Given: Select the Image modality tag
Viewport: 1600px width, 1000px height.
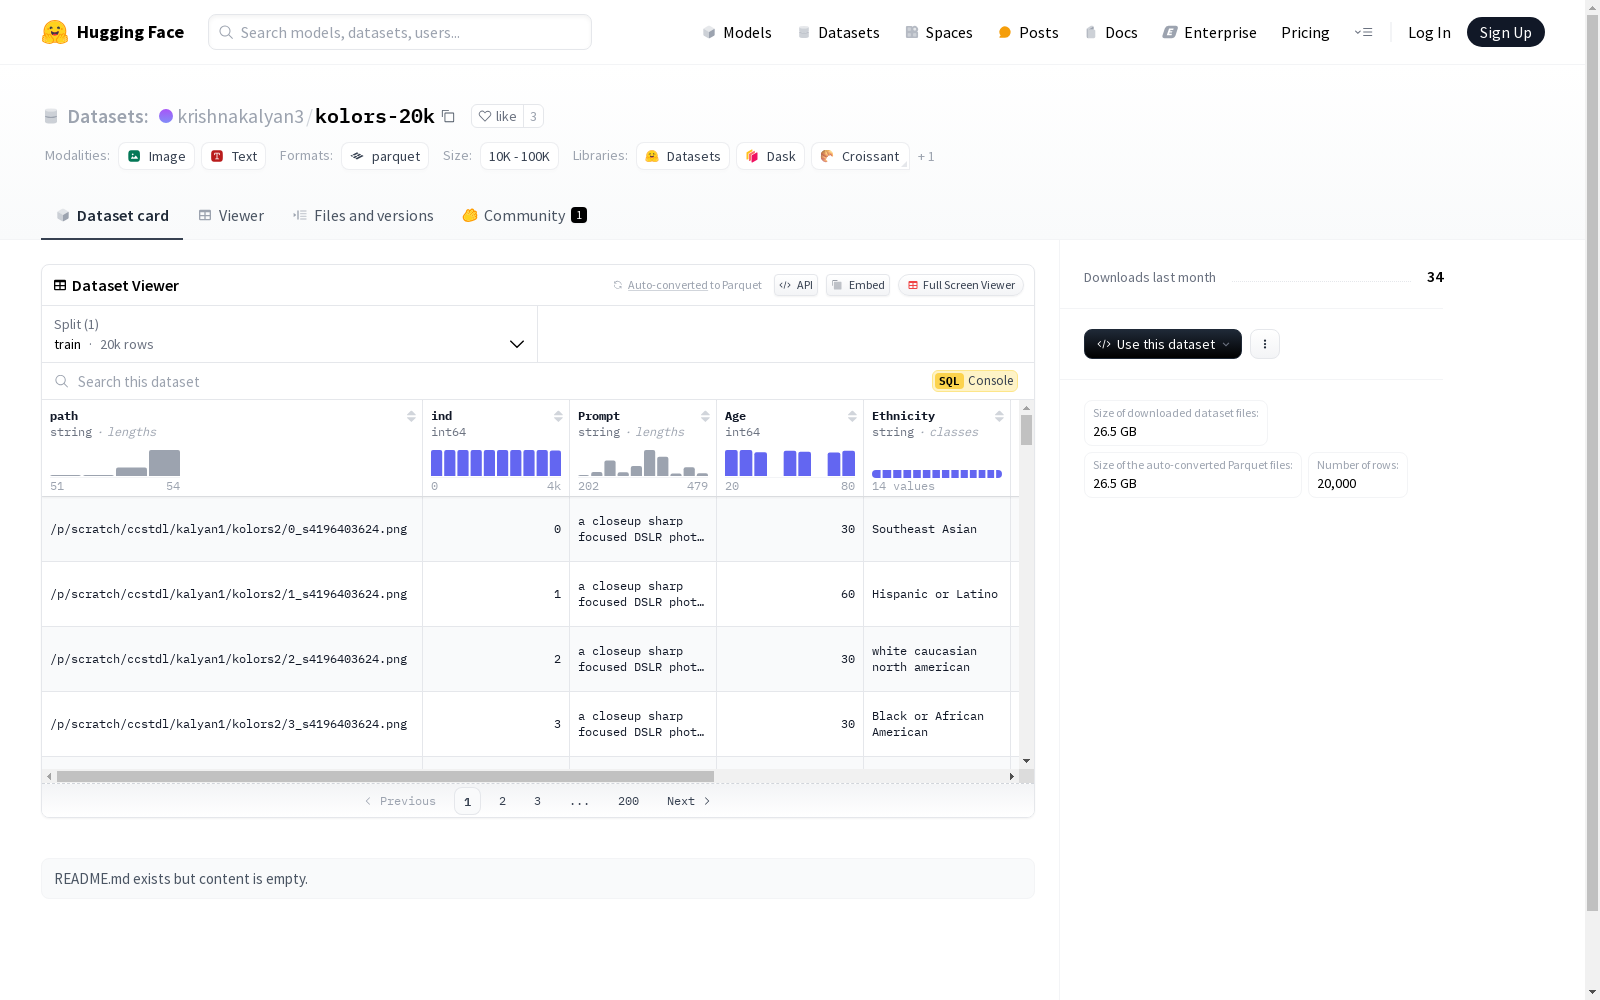Looking at the screenshot, I should 157,156.
